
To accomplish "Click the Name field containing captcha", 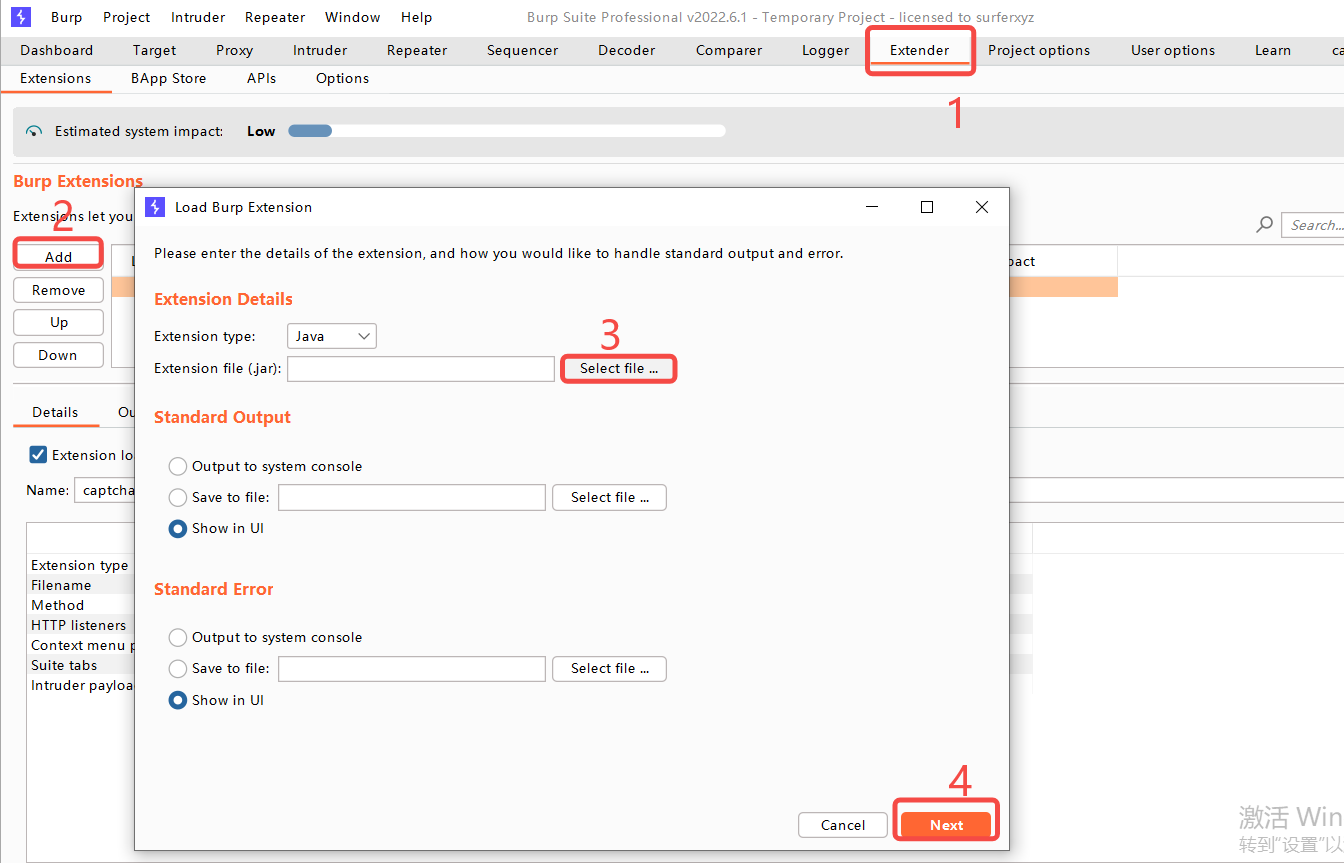I will tap(105, 490).
